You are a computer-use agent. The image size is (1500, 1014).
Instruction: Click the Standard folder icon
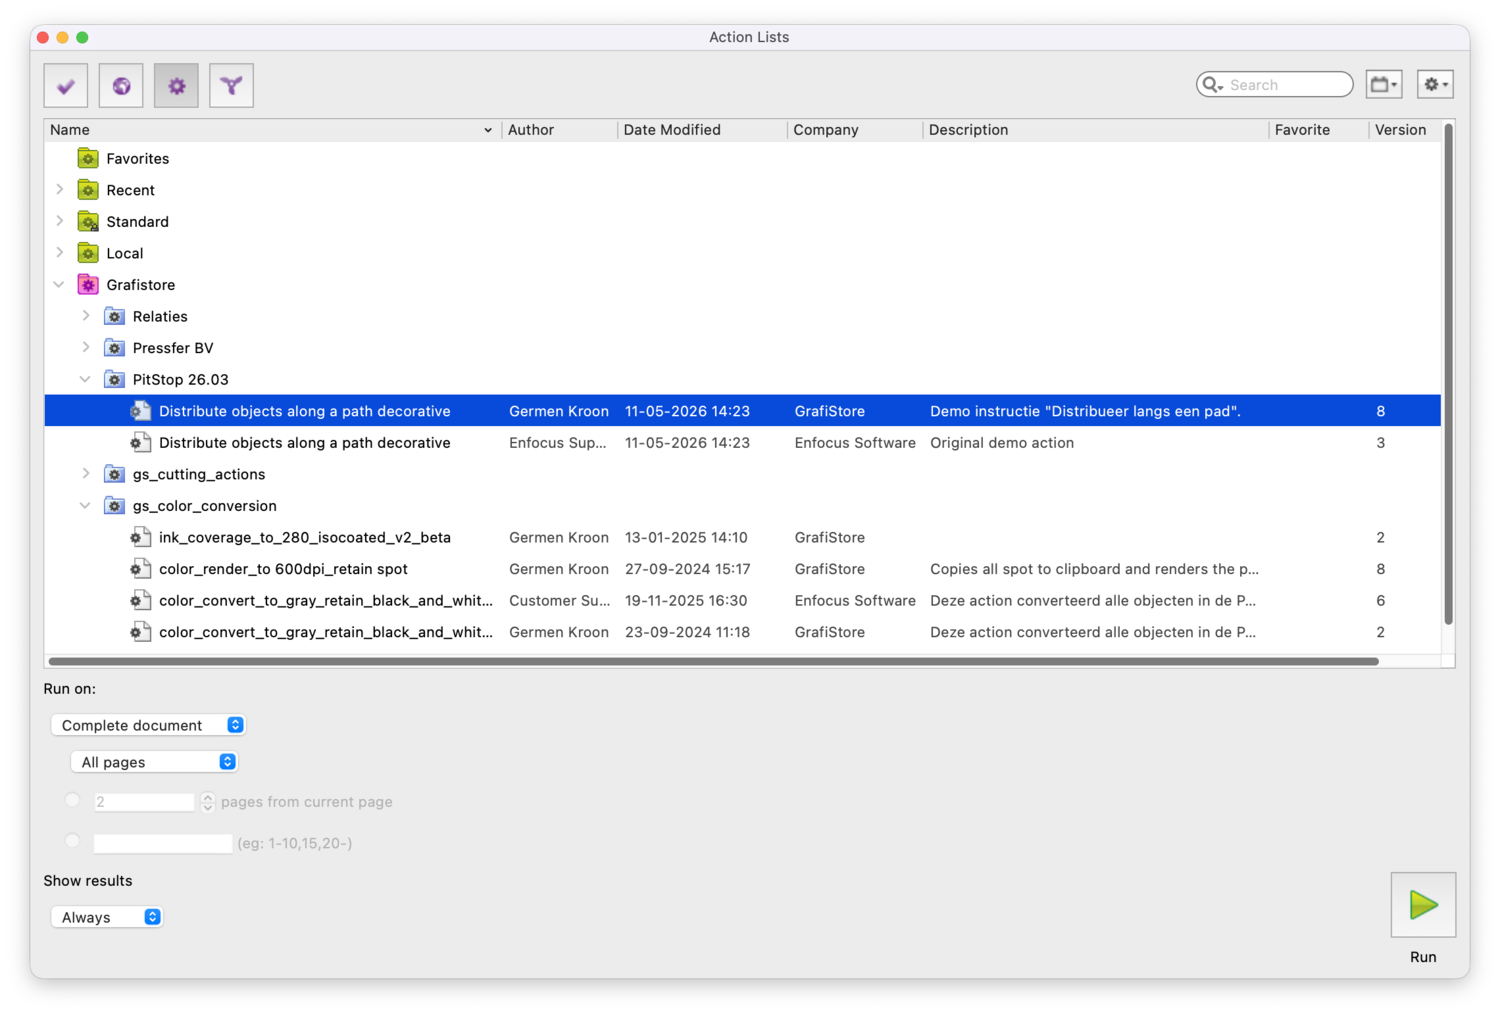tap(88, 221)
